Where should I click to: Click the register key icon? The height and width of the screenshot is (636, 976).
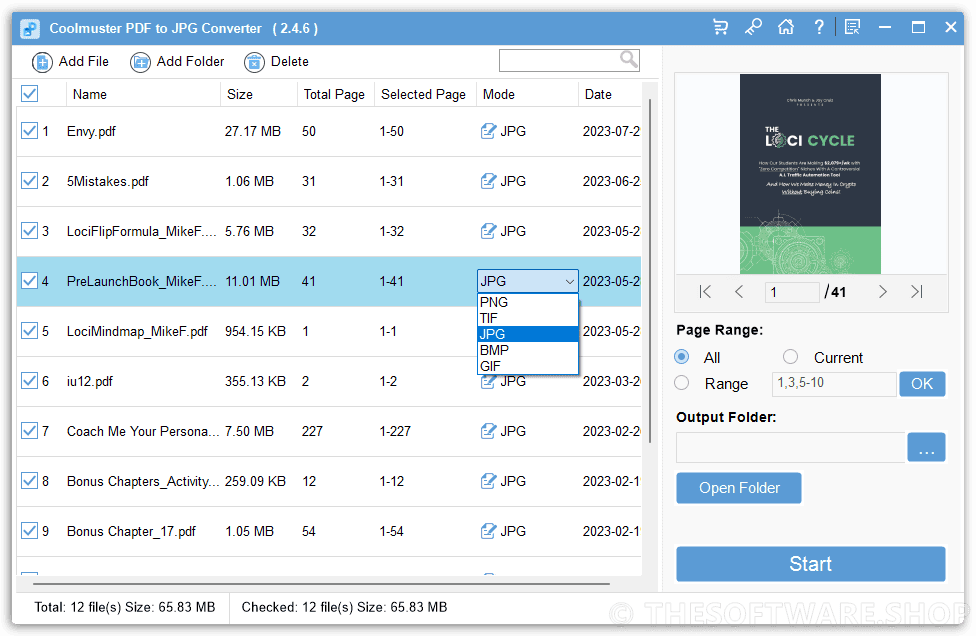click(x=753, y=27)
